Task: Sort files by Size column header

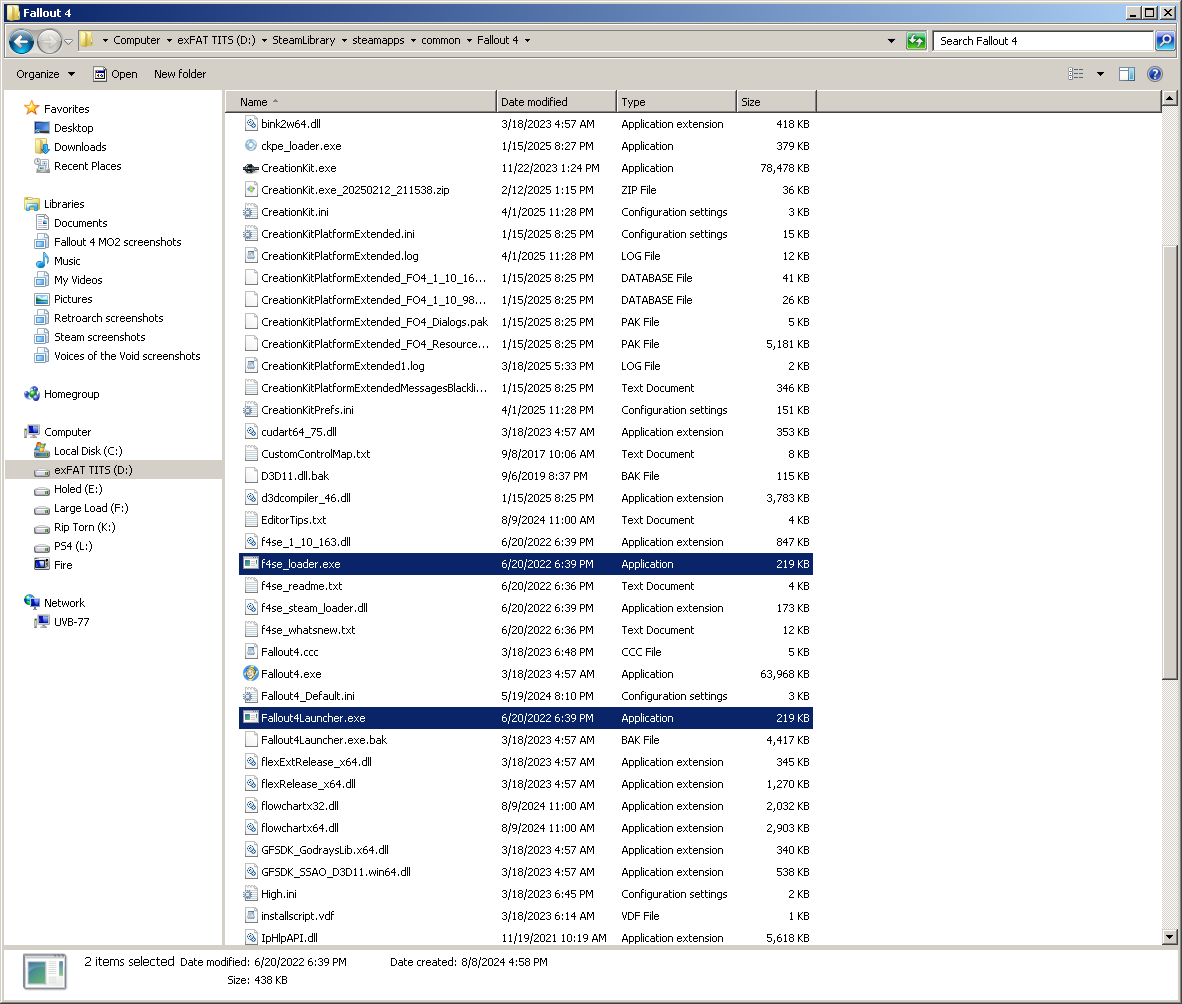Action: coord(776,102)
